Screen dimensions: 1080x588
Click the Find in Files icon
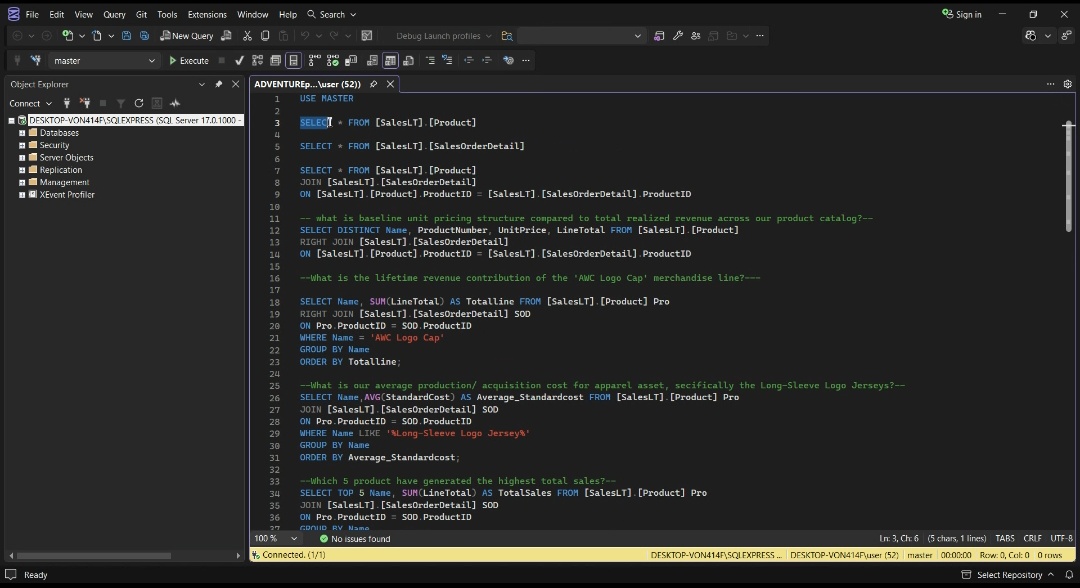coord(507,36)
